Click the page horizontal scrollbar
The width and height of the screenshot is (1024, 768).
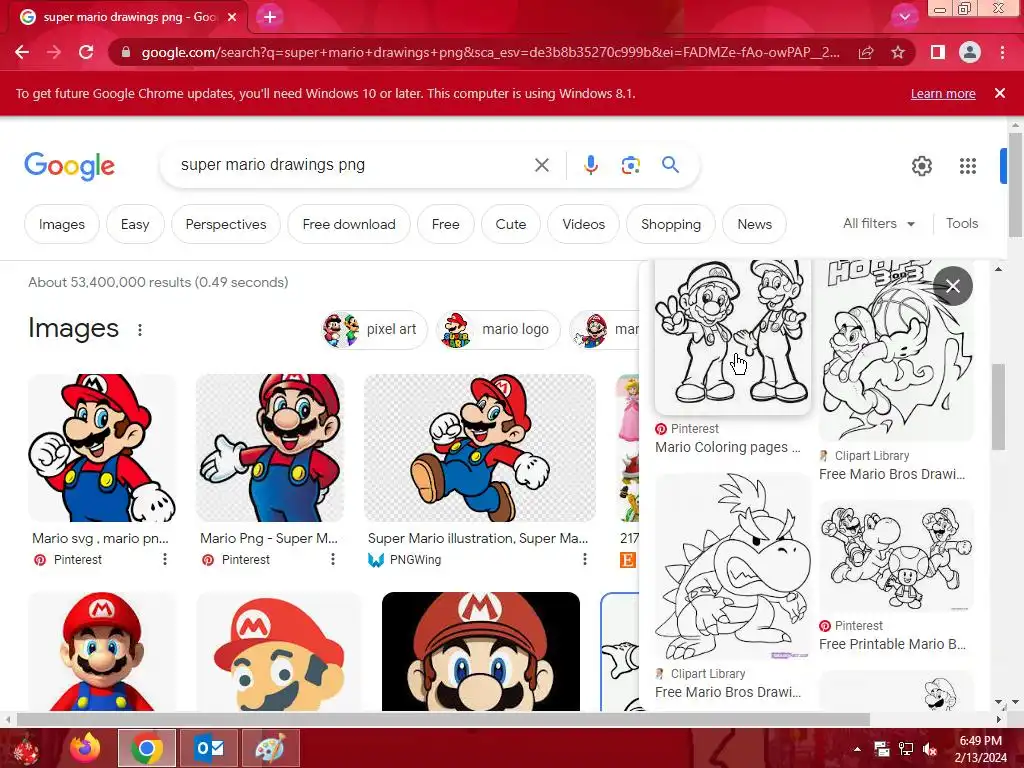pos(443,719)
